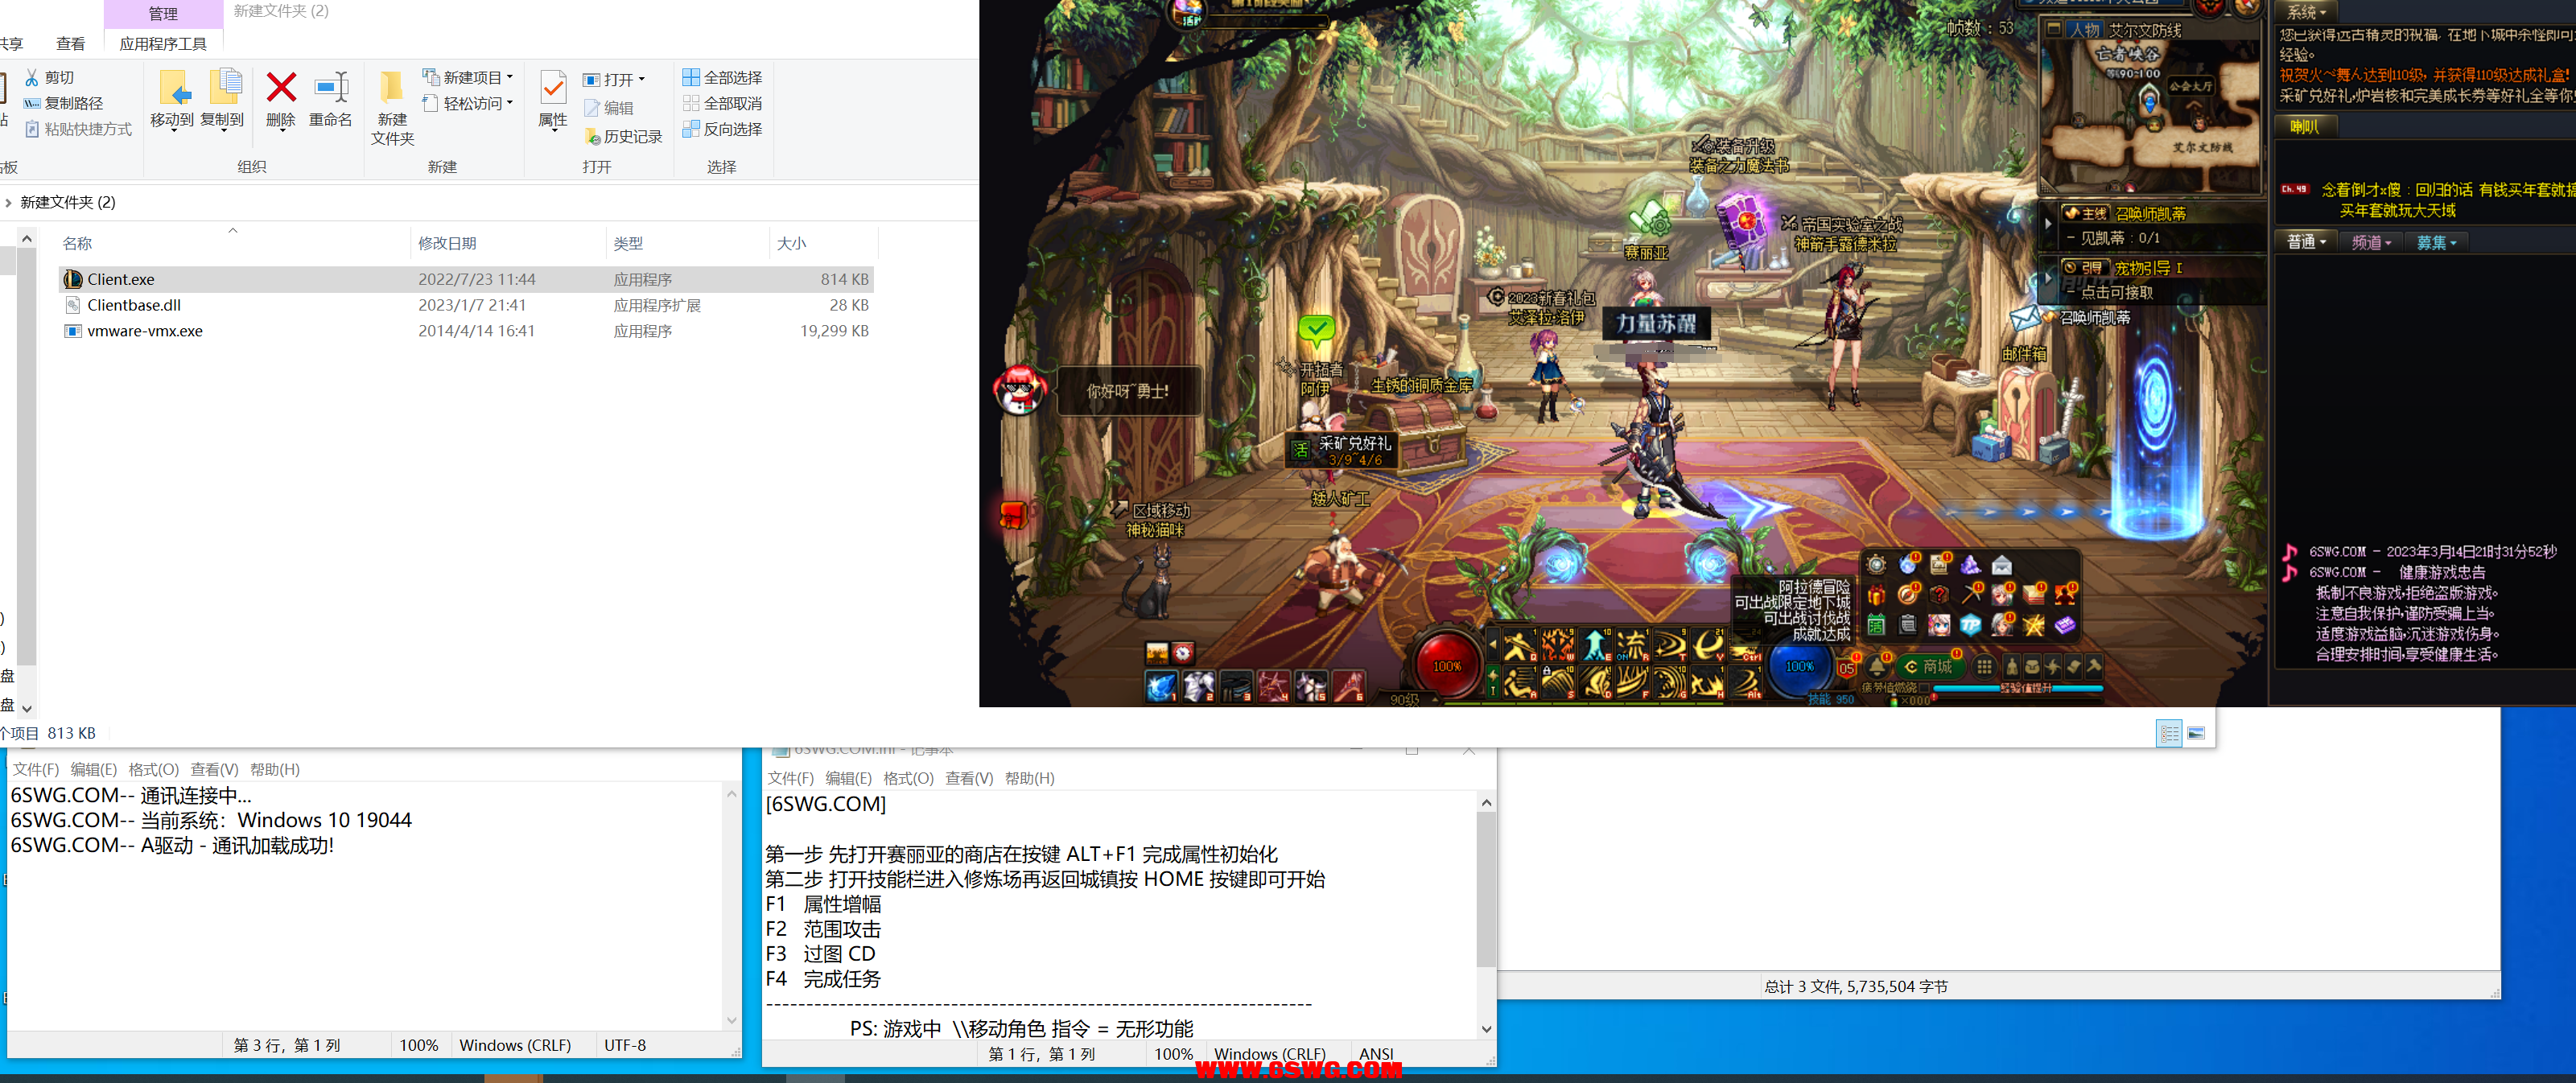Click the 商城 shop button in game
2576x1083 pixels.
tap(1932, 666)
